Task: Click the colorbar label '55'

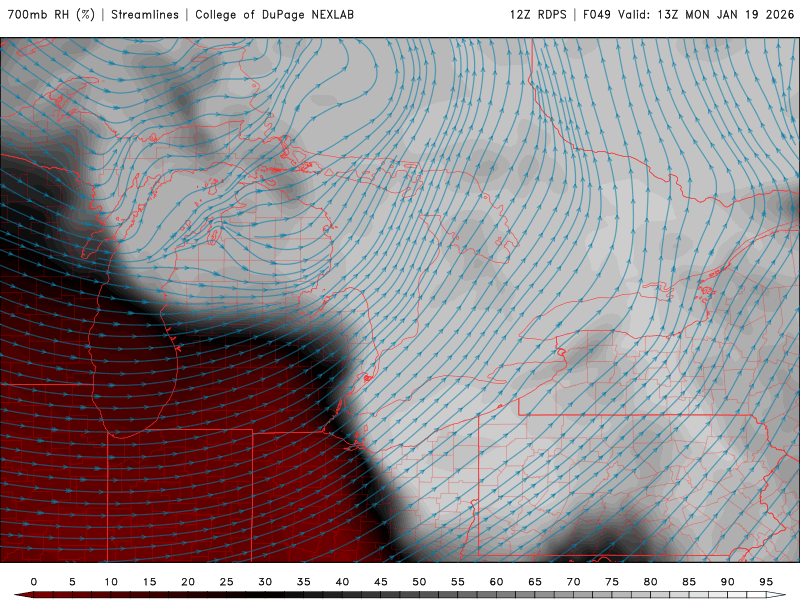Action: pos(458,582)
